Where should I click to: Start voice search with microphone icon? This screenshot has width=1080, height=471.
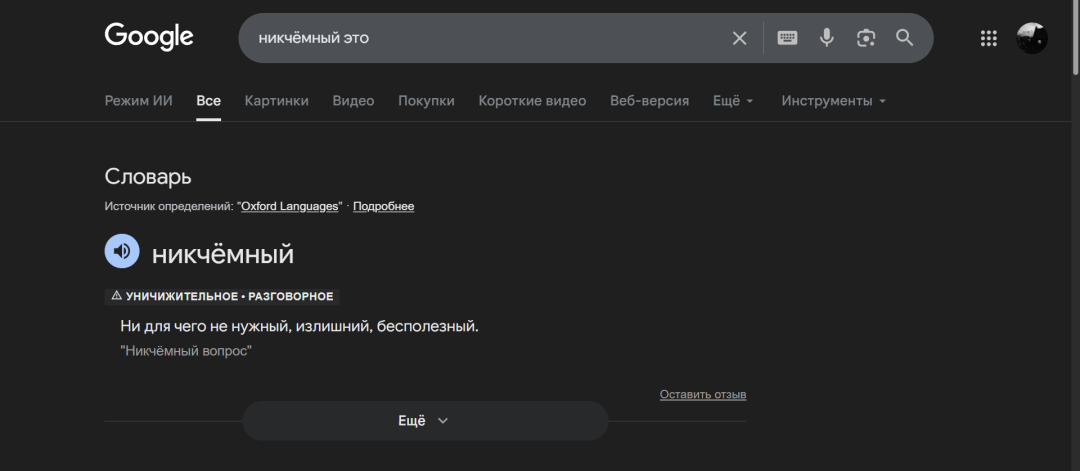pos(827,38)
